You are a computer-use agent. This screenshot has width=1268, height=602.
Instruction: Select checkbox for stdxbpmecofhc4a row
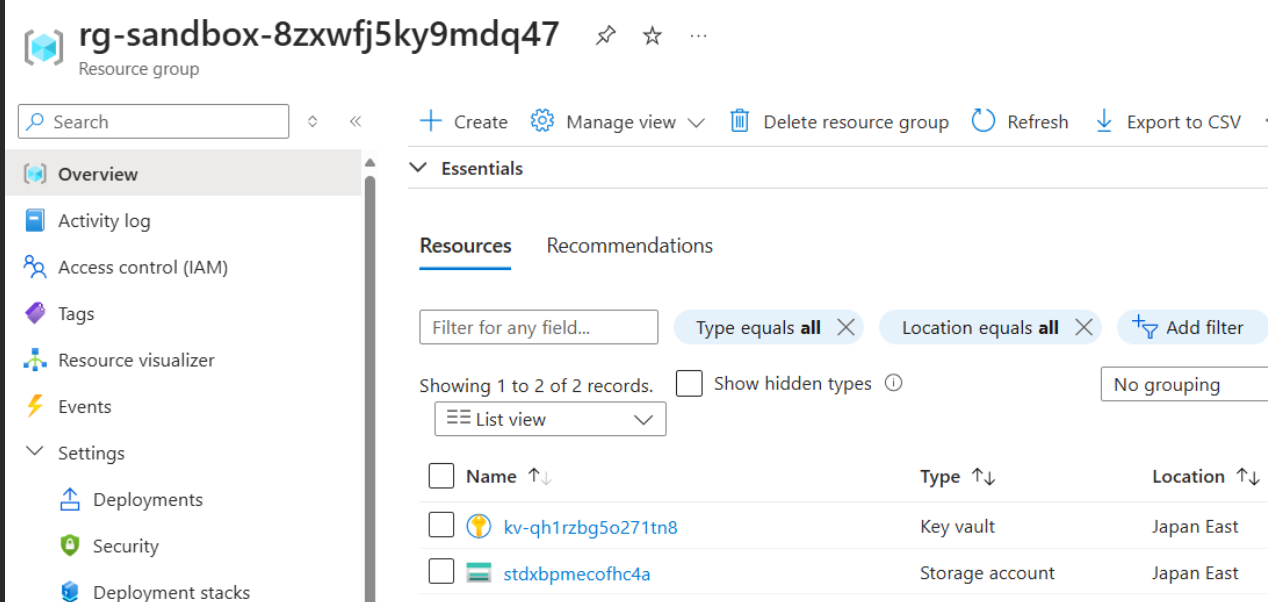coord(441,572)
